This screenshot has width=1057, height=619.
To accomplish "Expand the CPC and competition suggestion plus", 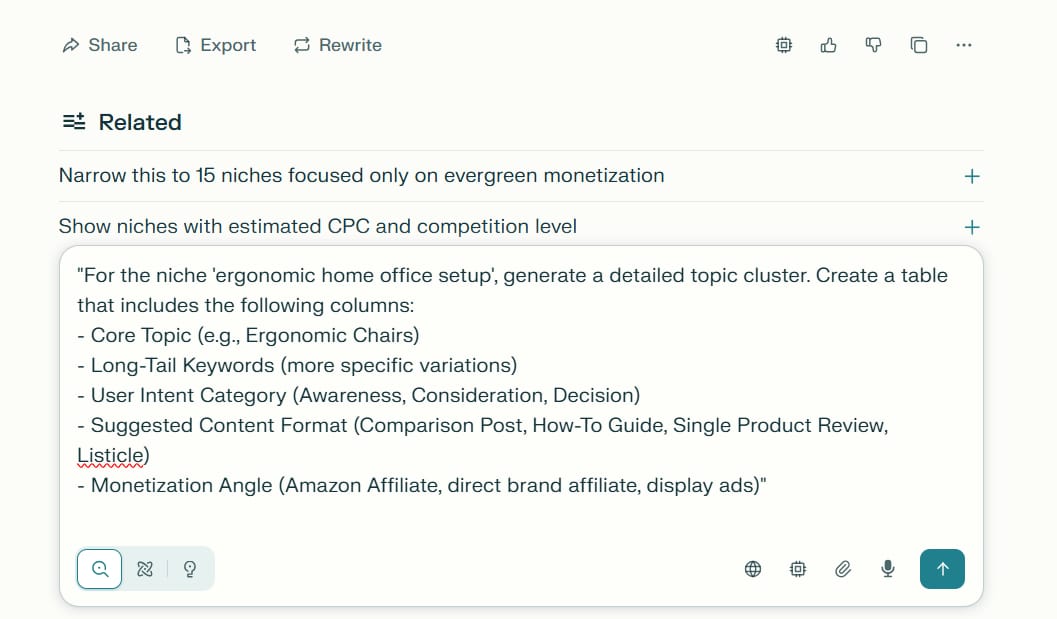I will [971, 227].
